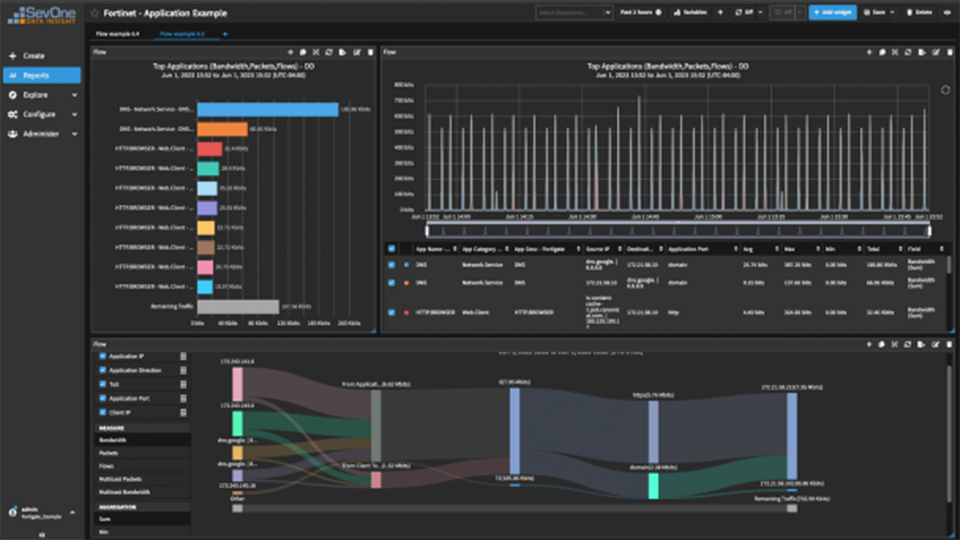
Task: Open the Variables panel
Action: 689,12
